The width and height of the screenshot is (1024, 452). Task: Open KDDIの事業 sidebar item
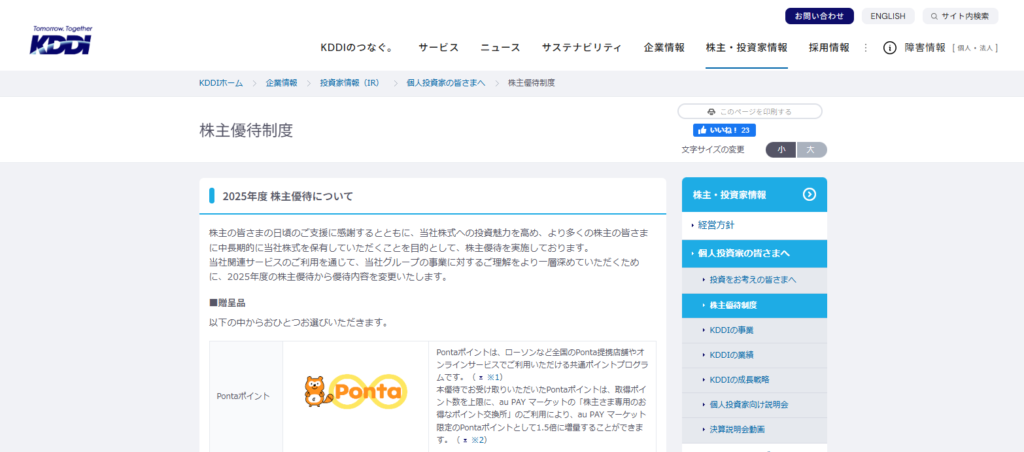754,330
